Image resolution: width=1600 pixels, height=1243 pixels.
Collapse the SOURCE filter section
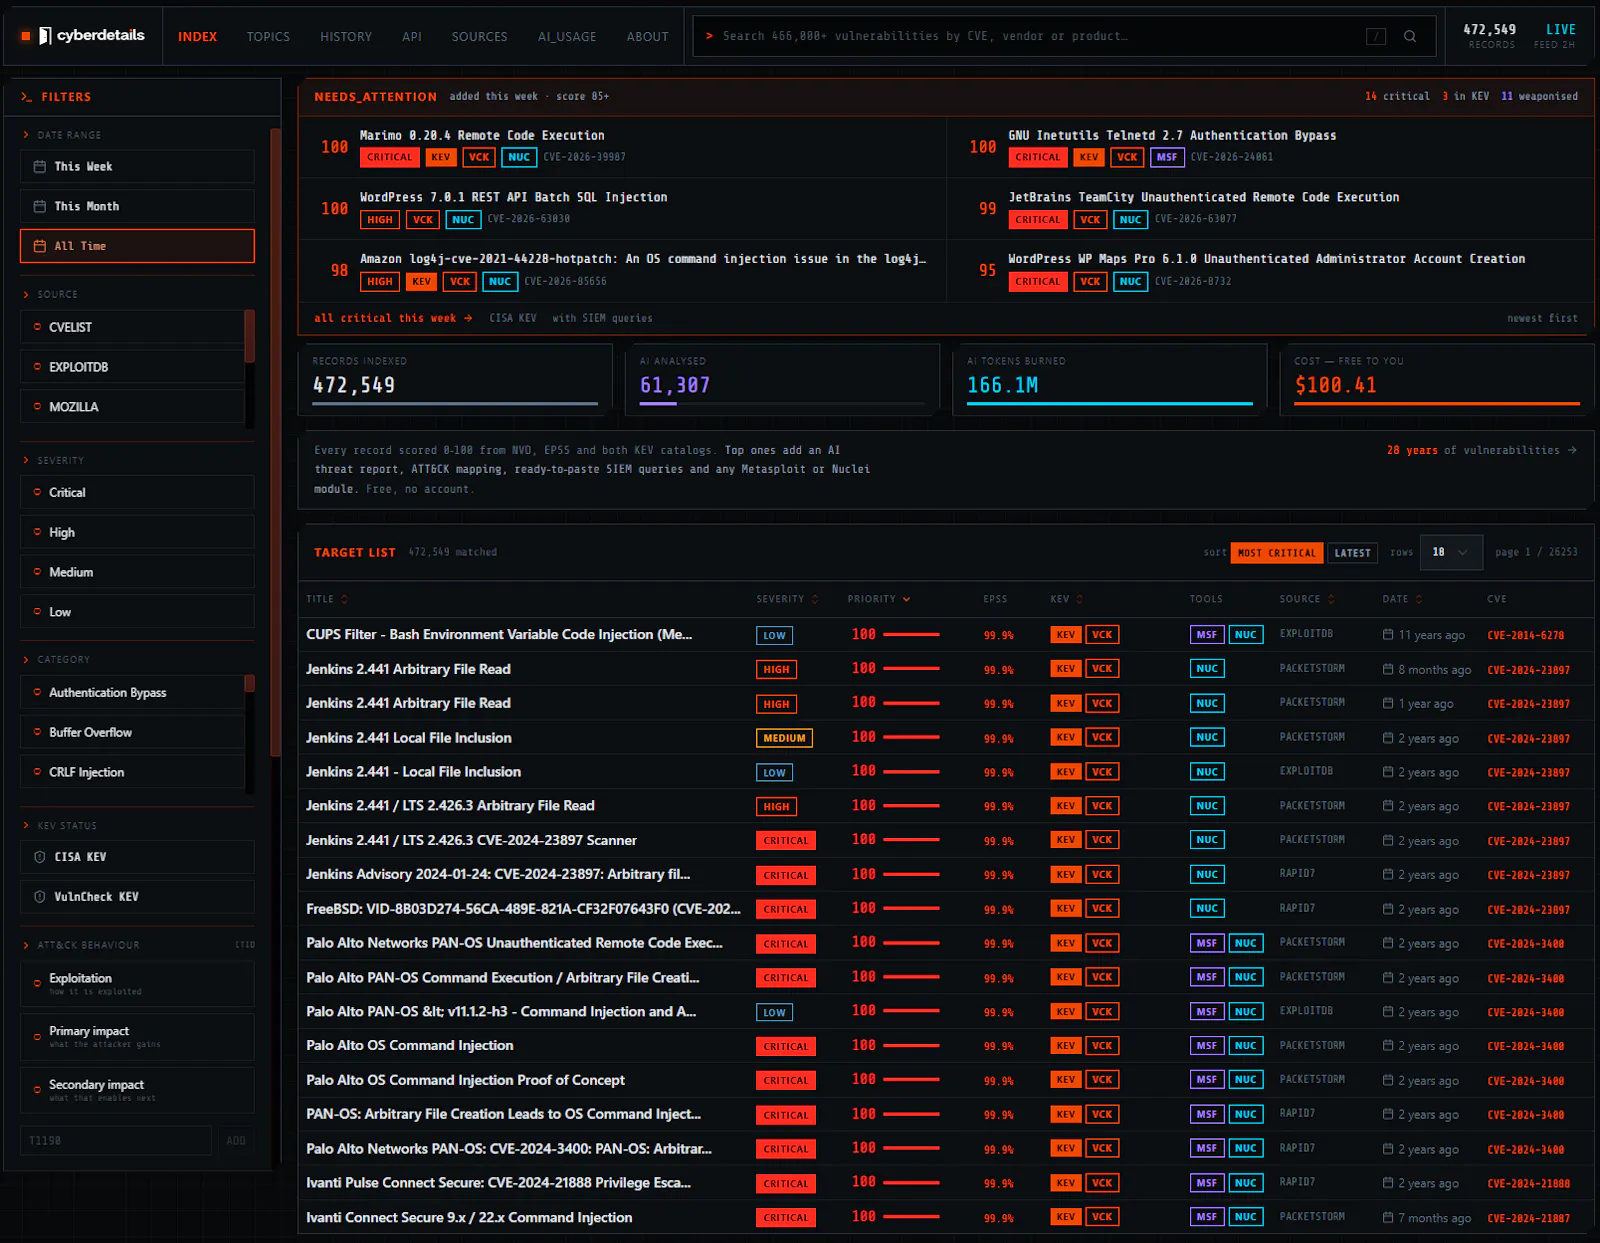[50, 295]
